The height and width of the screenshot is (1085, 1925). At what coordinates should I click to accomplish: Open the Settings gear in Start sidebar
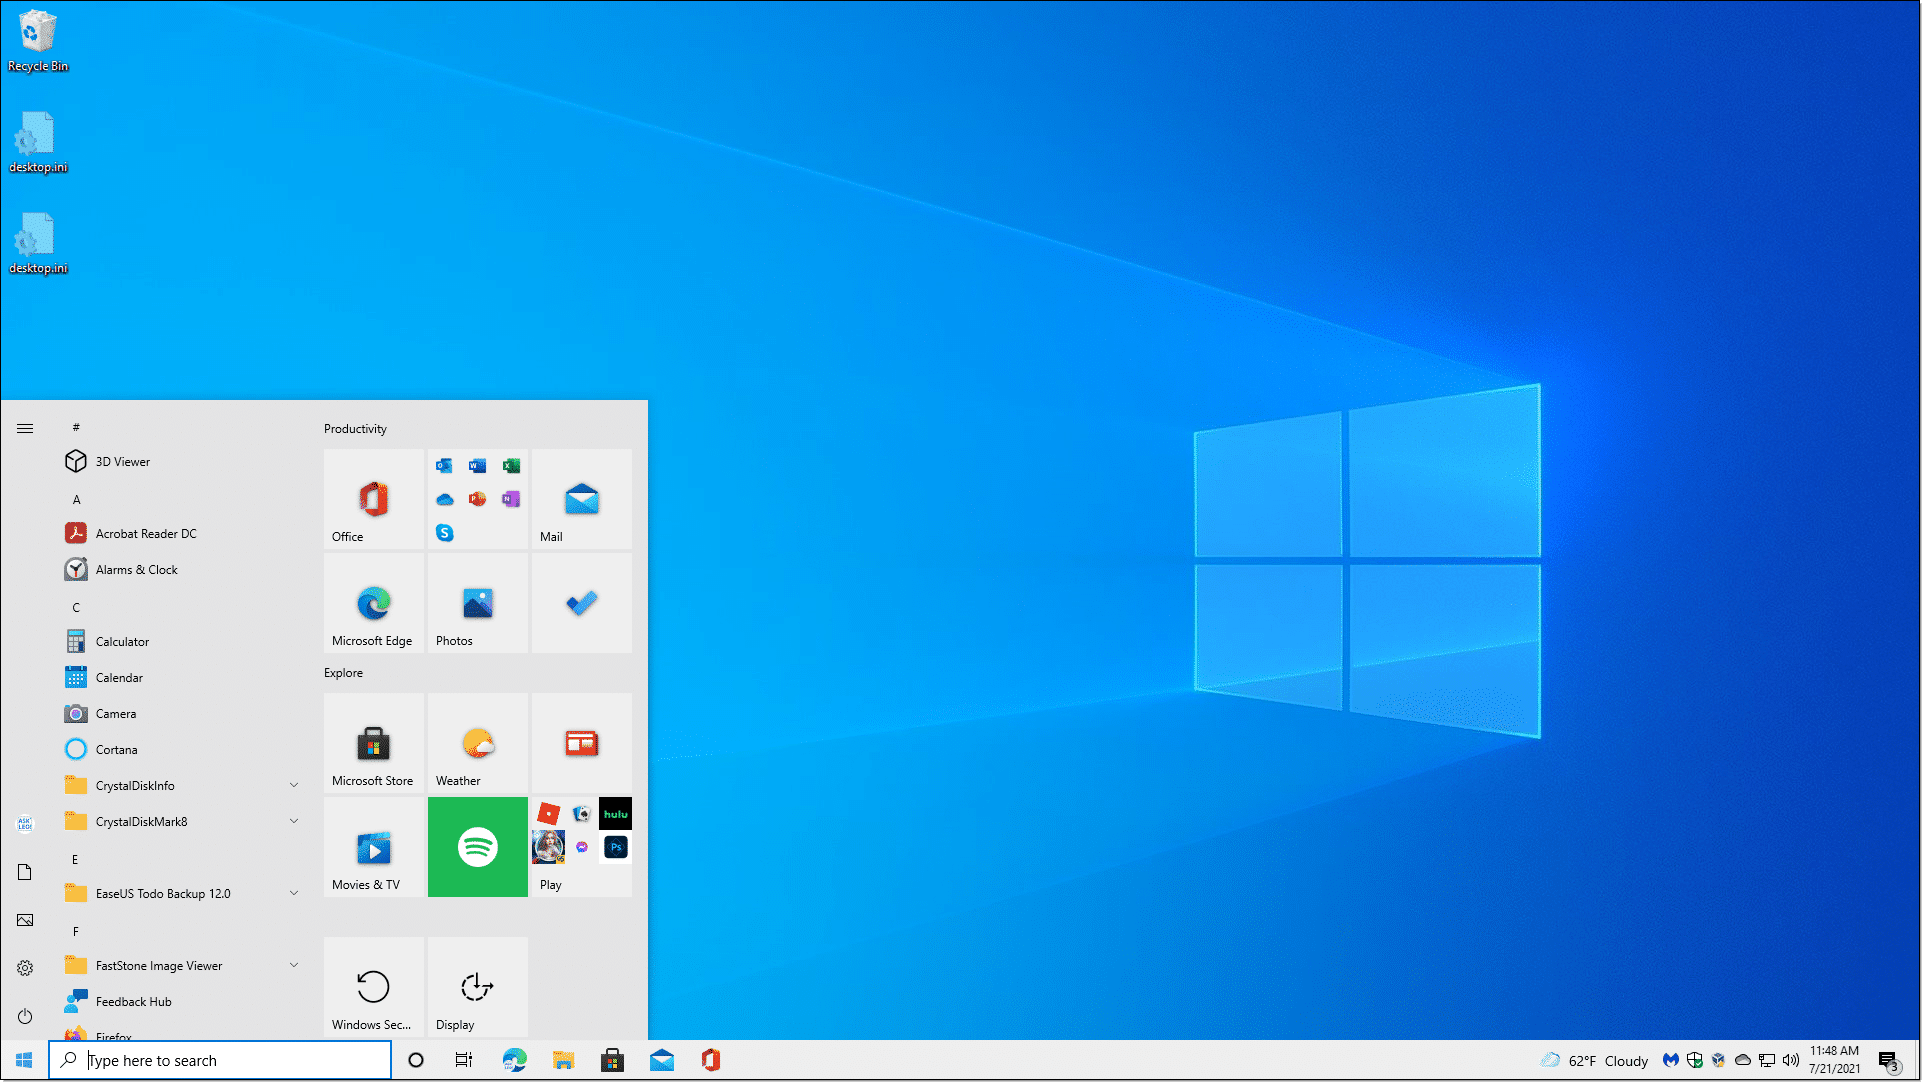tap(25, 968)
